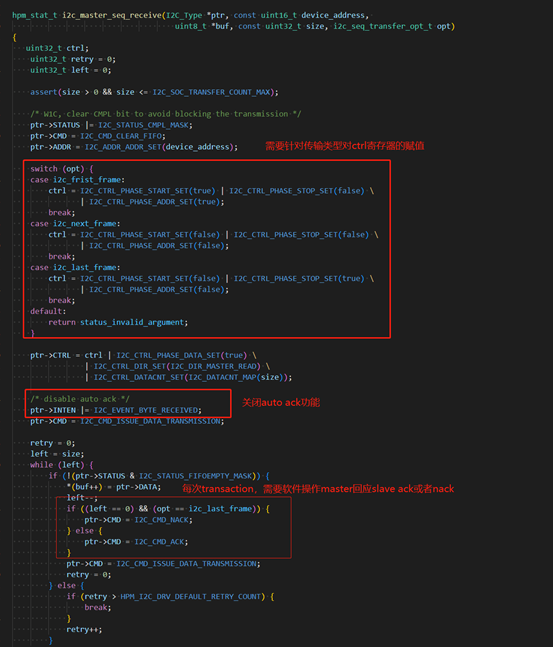Image resolution: width=553 pixels, height=647 pixels.
Task: Click the function name i2c_master_seq_receive
Action: coord(112,15)
